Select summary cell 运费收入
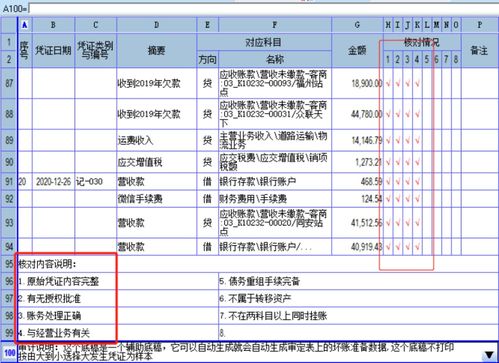The height and width of the screenshot is (363, 499). pos(157,140)
